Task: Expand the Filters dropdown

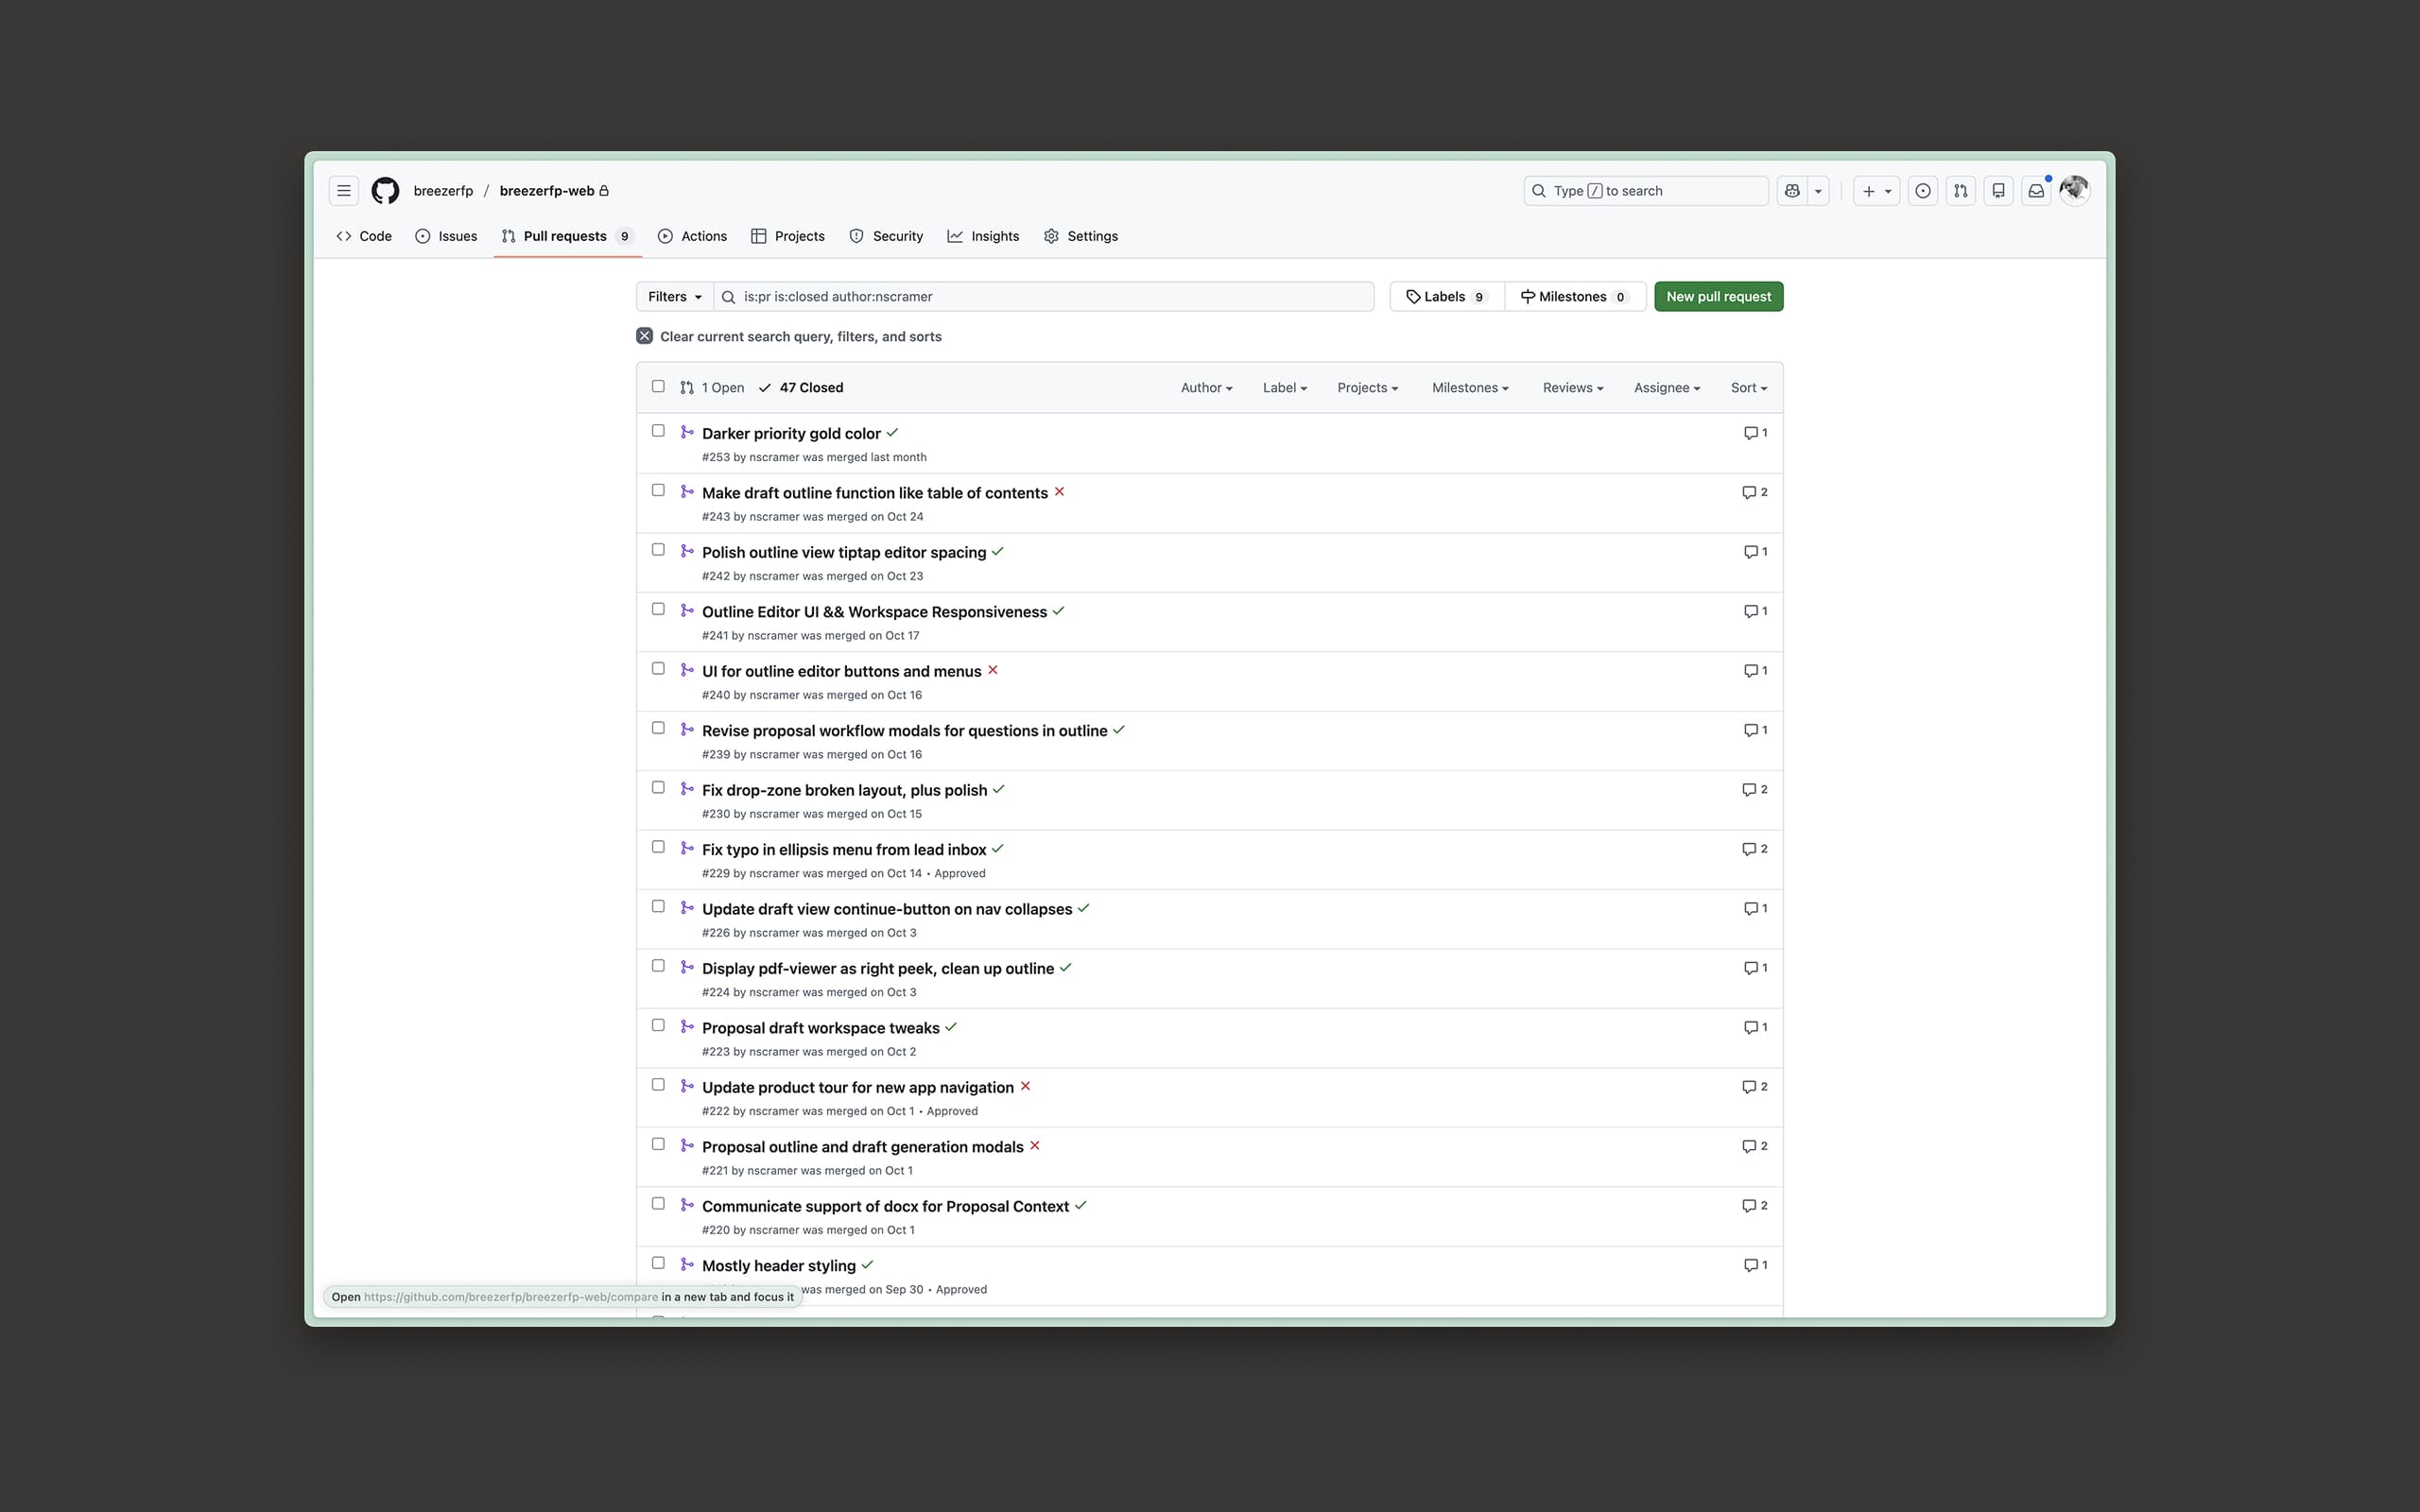Action: pos(673,296)
